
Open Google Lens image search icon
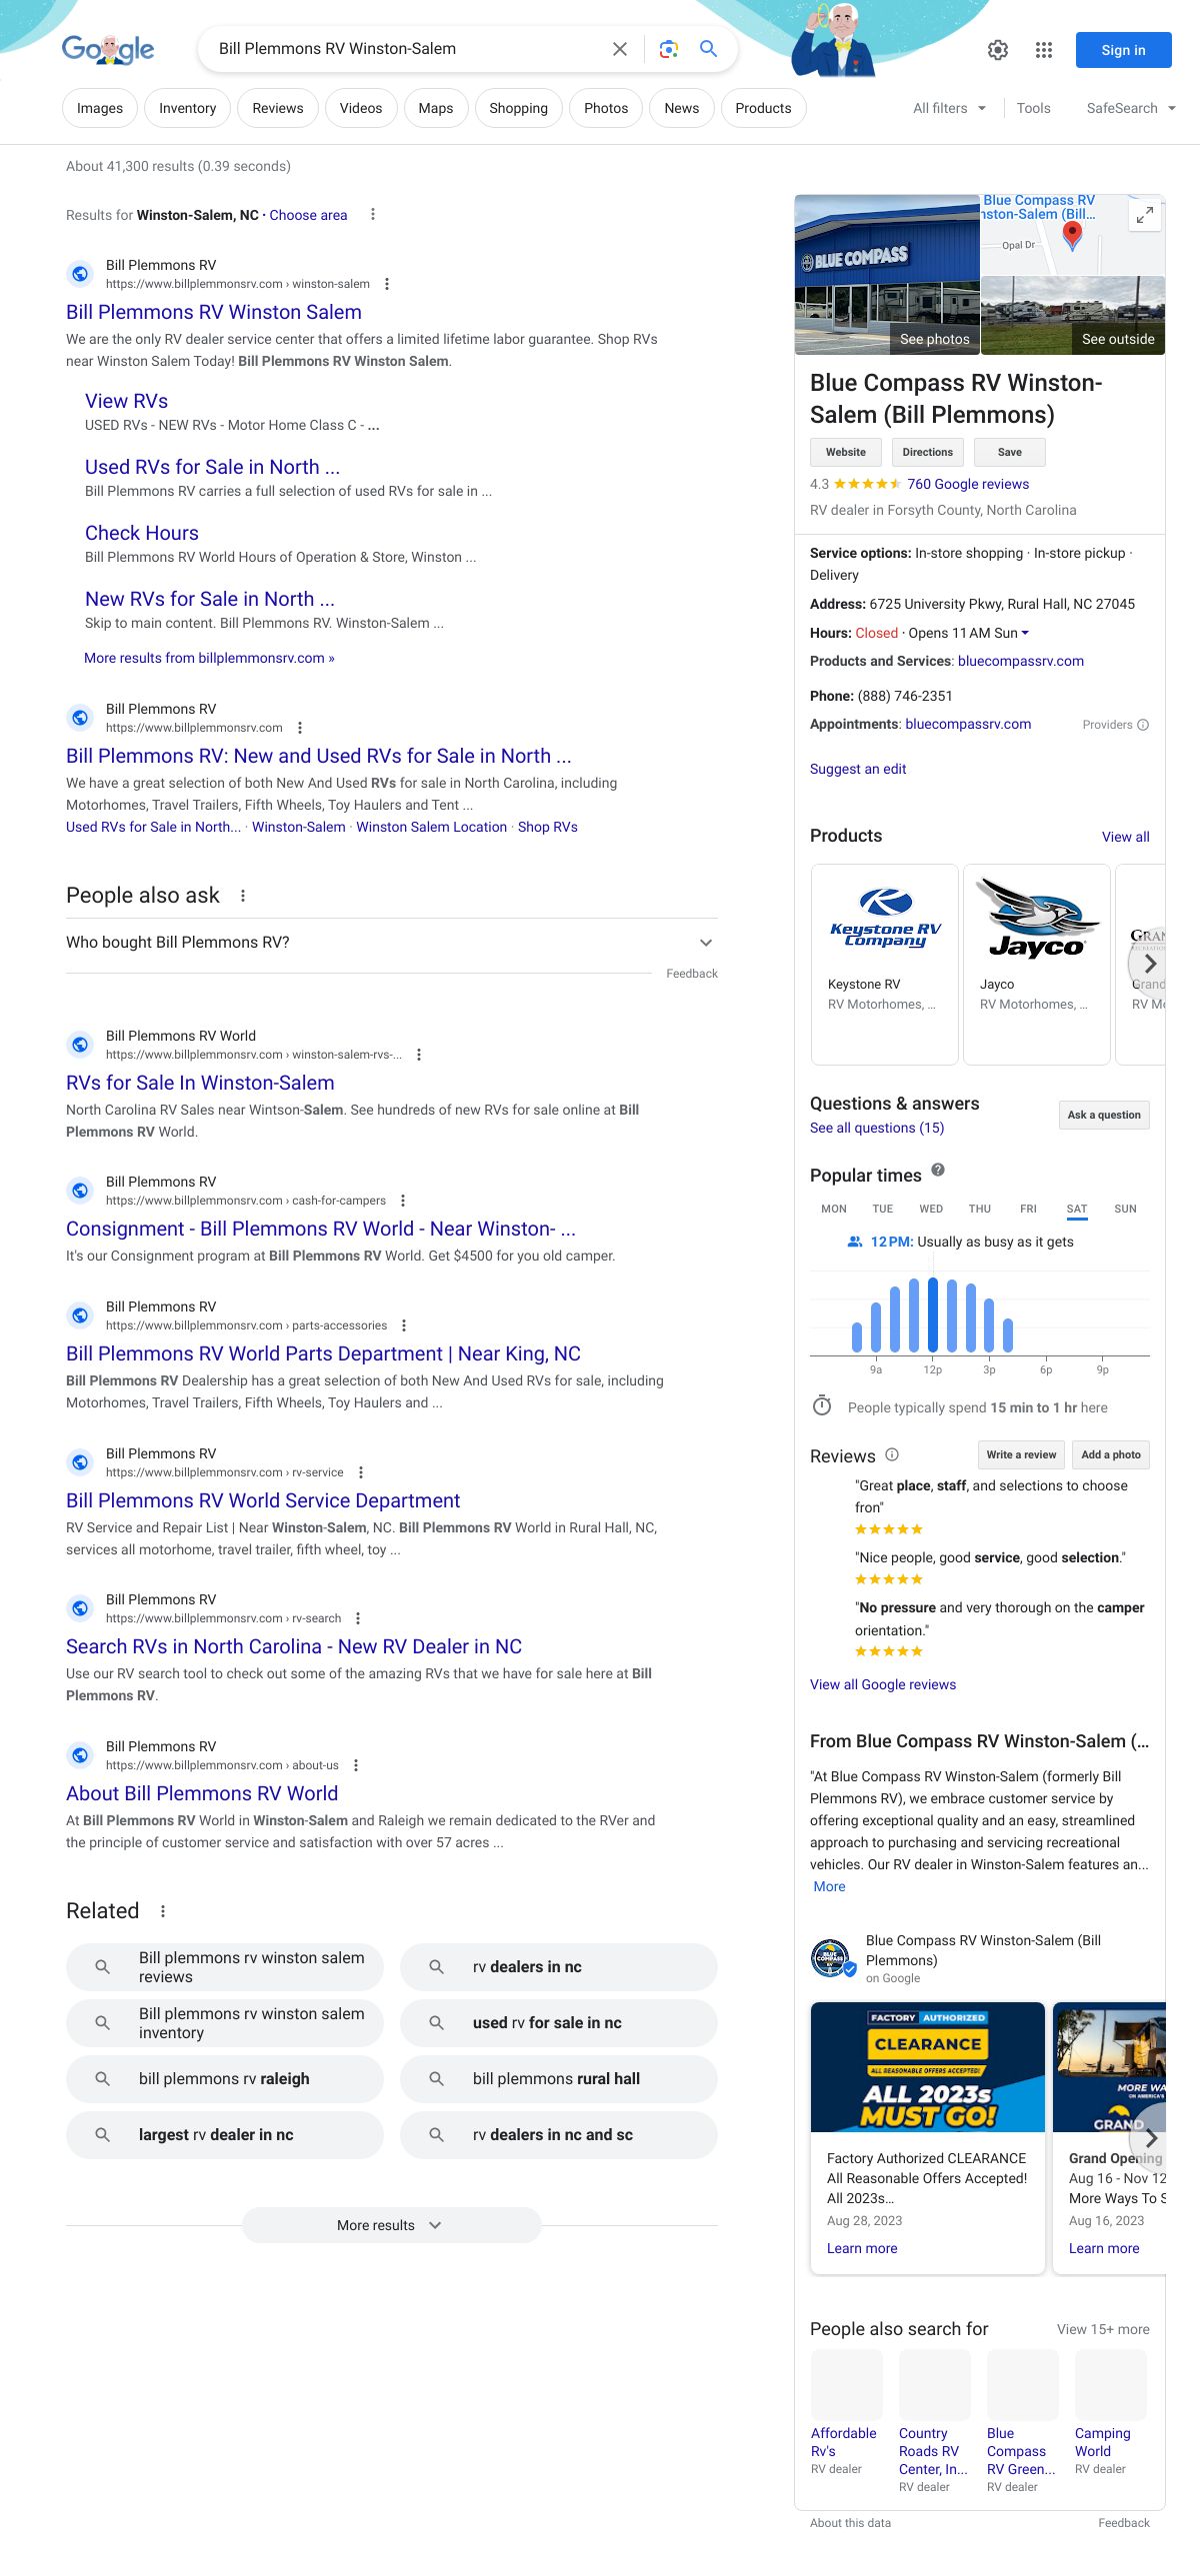coord(668,49)
